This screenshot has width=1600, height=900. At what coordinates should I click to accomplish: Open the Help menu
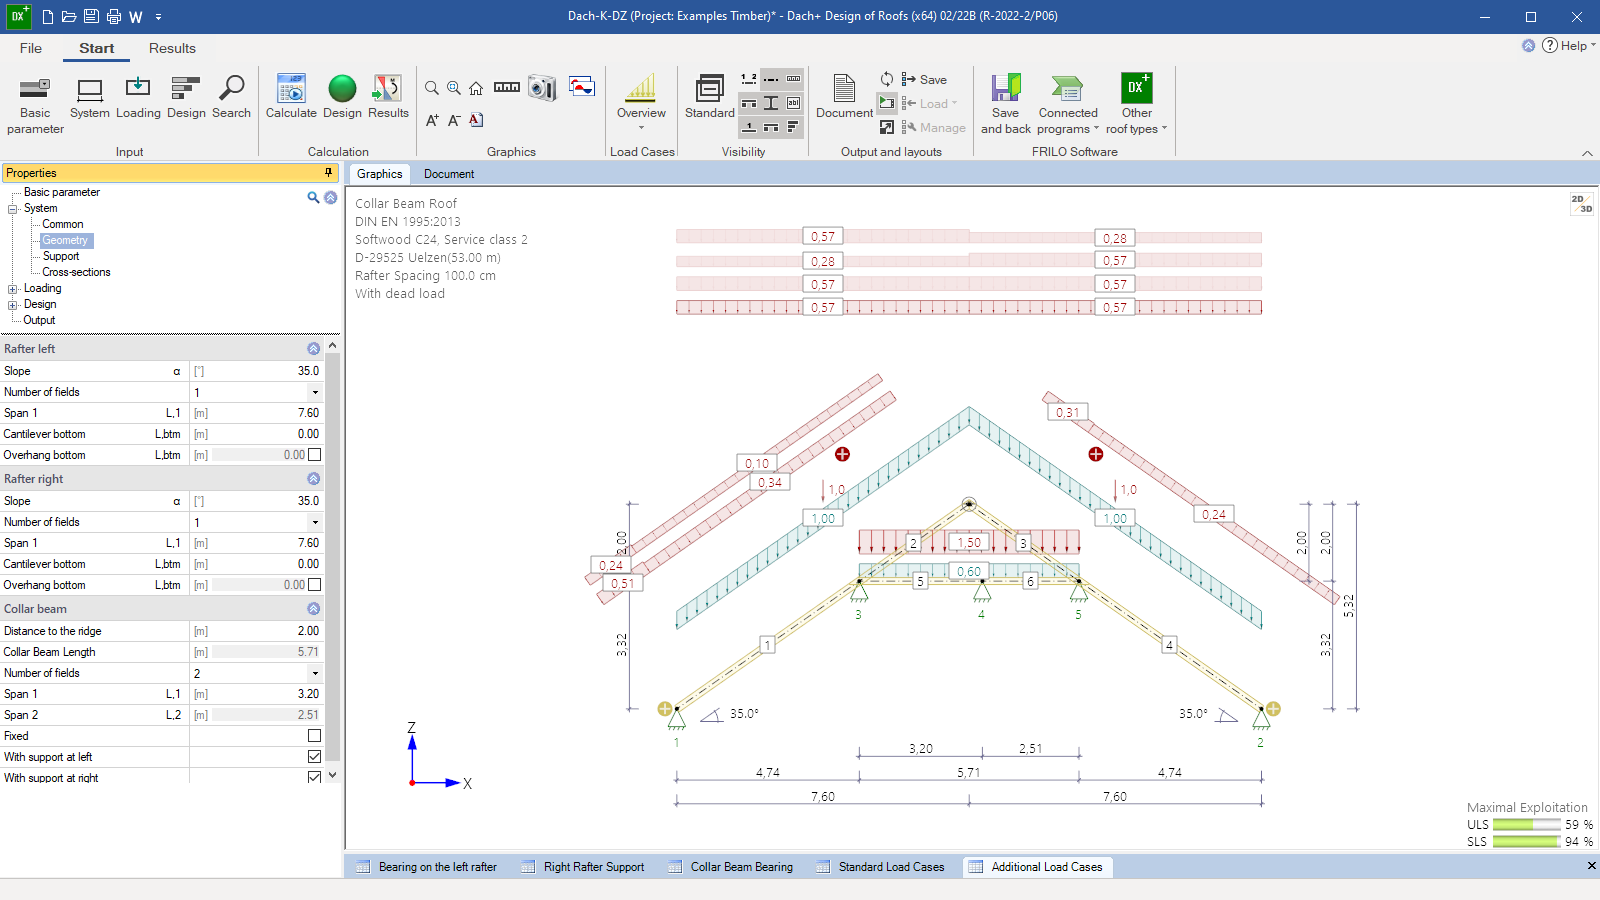pos(1569,45)
